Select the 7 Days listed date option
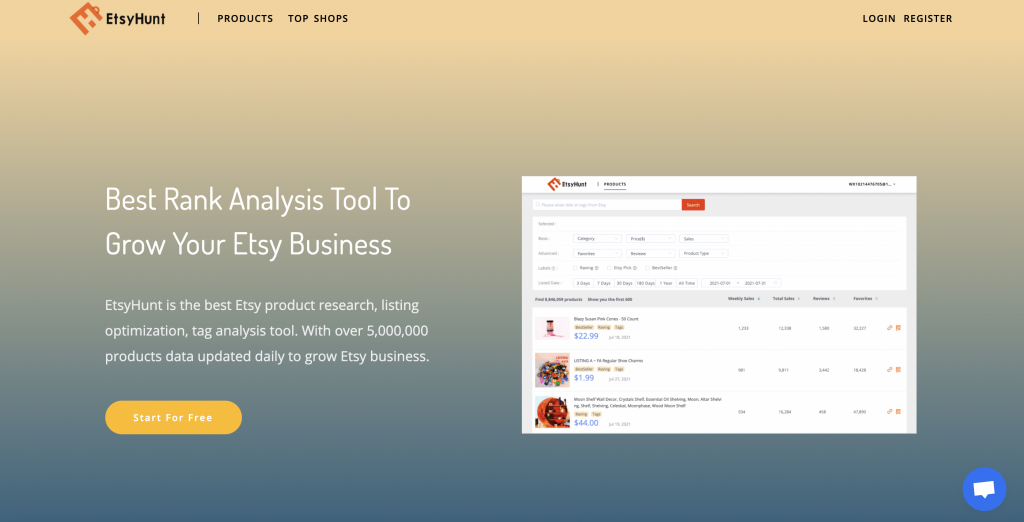Screen dimensions: 1024x522 604,283
